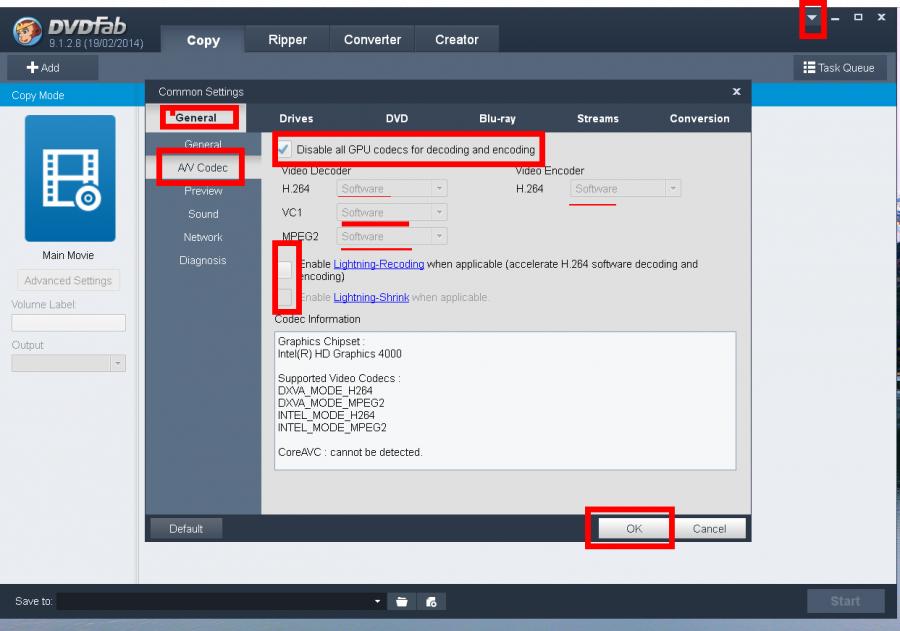Select Diagnosis in the sidebar
900x631 pixels.
[x=203, y=260]
